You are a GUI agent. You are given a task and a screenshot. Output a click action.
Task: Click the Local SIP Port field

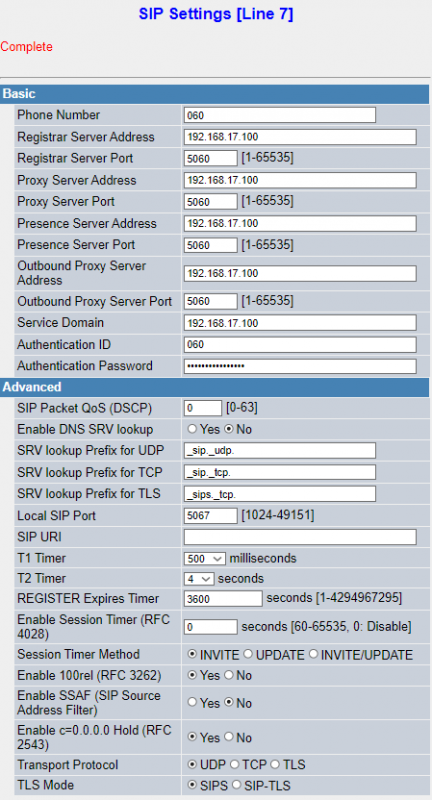(211, 516)
